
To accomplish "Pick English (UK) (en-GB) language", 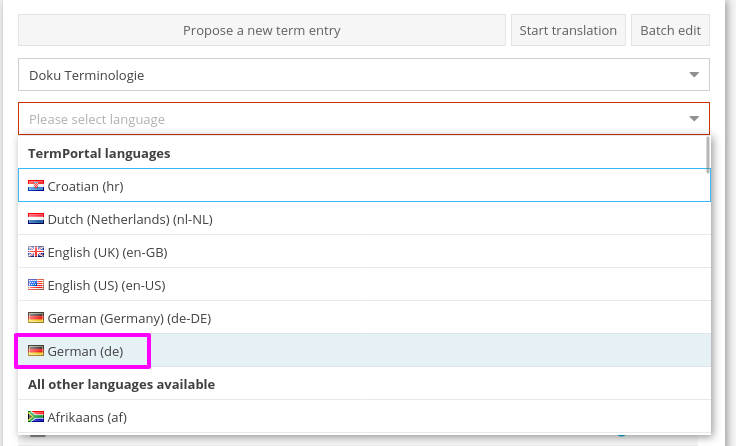I will click(115, 252).
